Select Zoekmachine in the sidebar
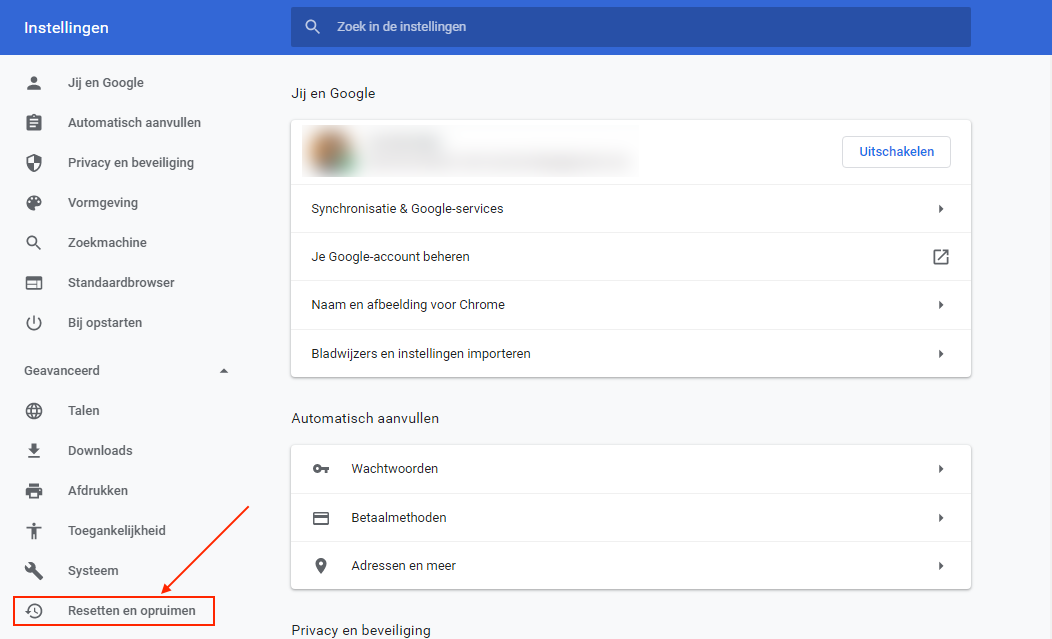1052x639 pixels. pyautogui.click(x=107, y=243)
